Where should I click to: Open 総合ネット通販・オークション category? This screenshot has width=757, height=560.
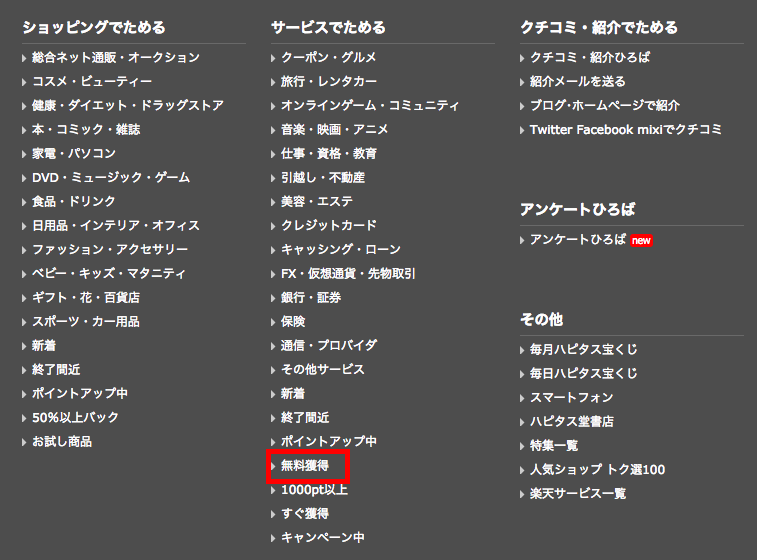(x=116, y=57)
